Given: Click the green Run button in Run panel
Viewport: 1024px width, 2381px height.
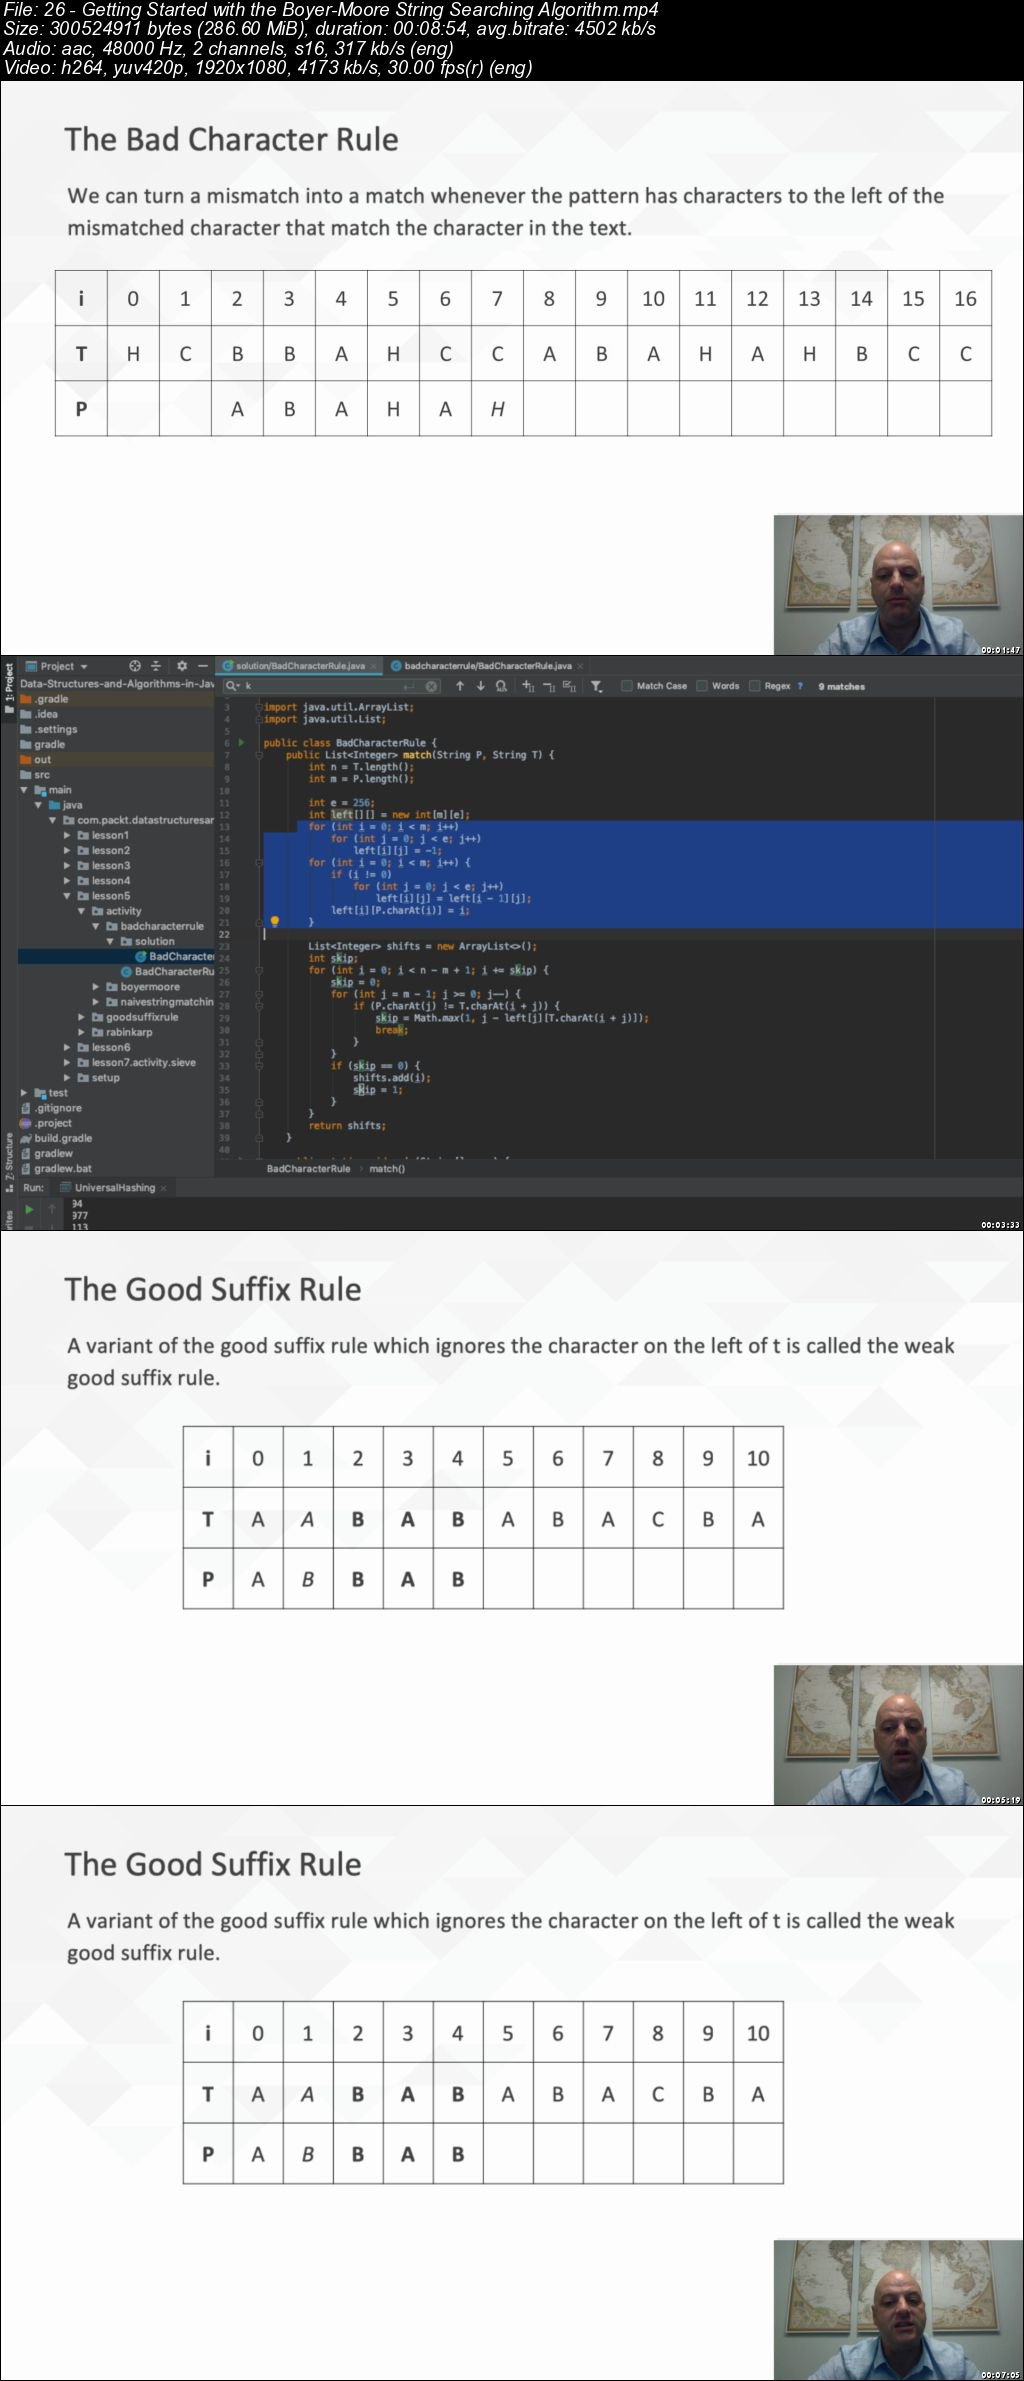Looking at the screenshot, I should coord(29,1209).
